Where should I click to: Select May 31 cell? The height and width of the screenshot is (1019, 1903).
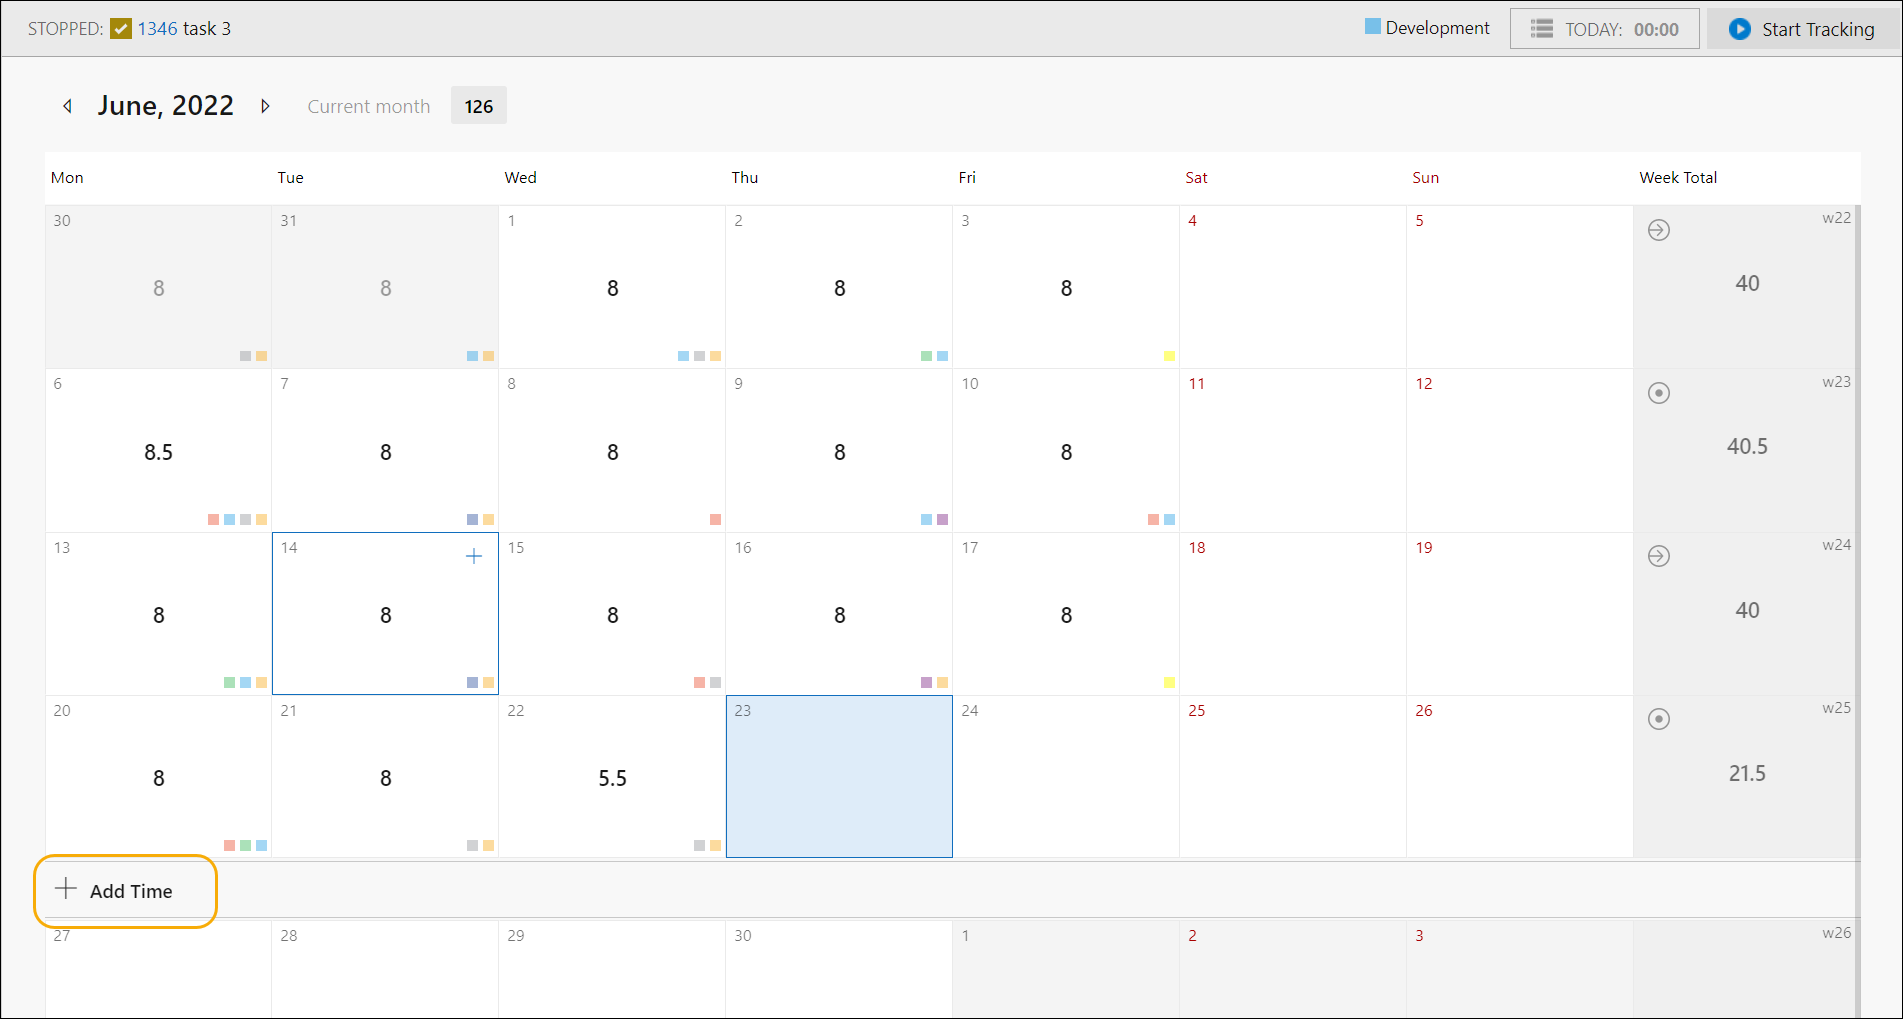385,287
